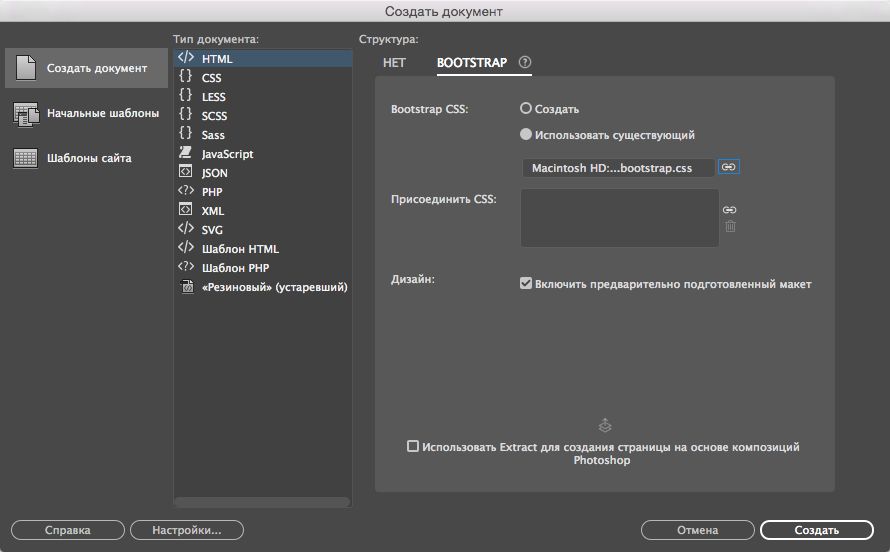890x552 pixels.
Task: Open the Создать документ category
Action: [x=86, y=68]
